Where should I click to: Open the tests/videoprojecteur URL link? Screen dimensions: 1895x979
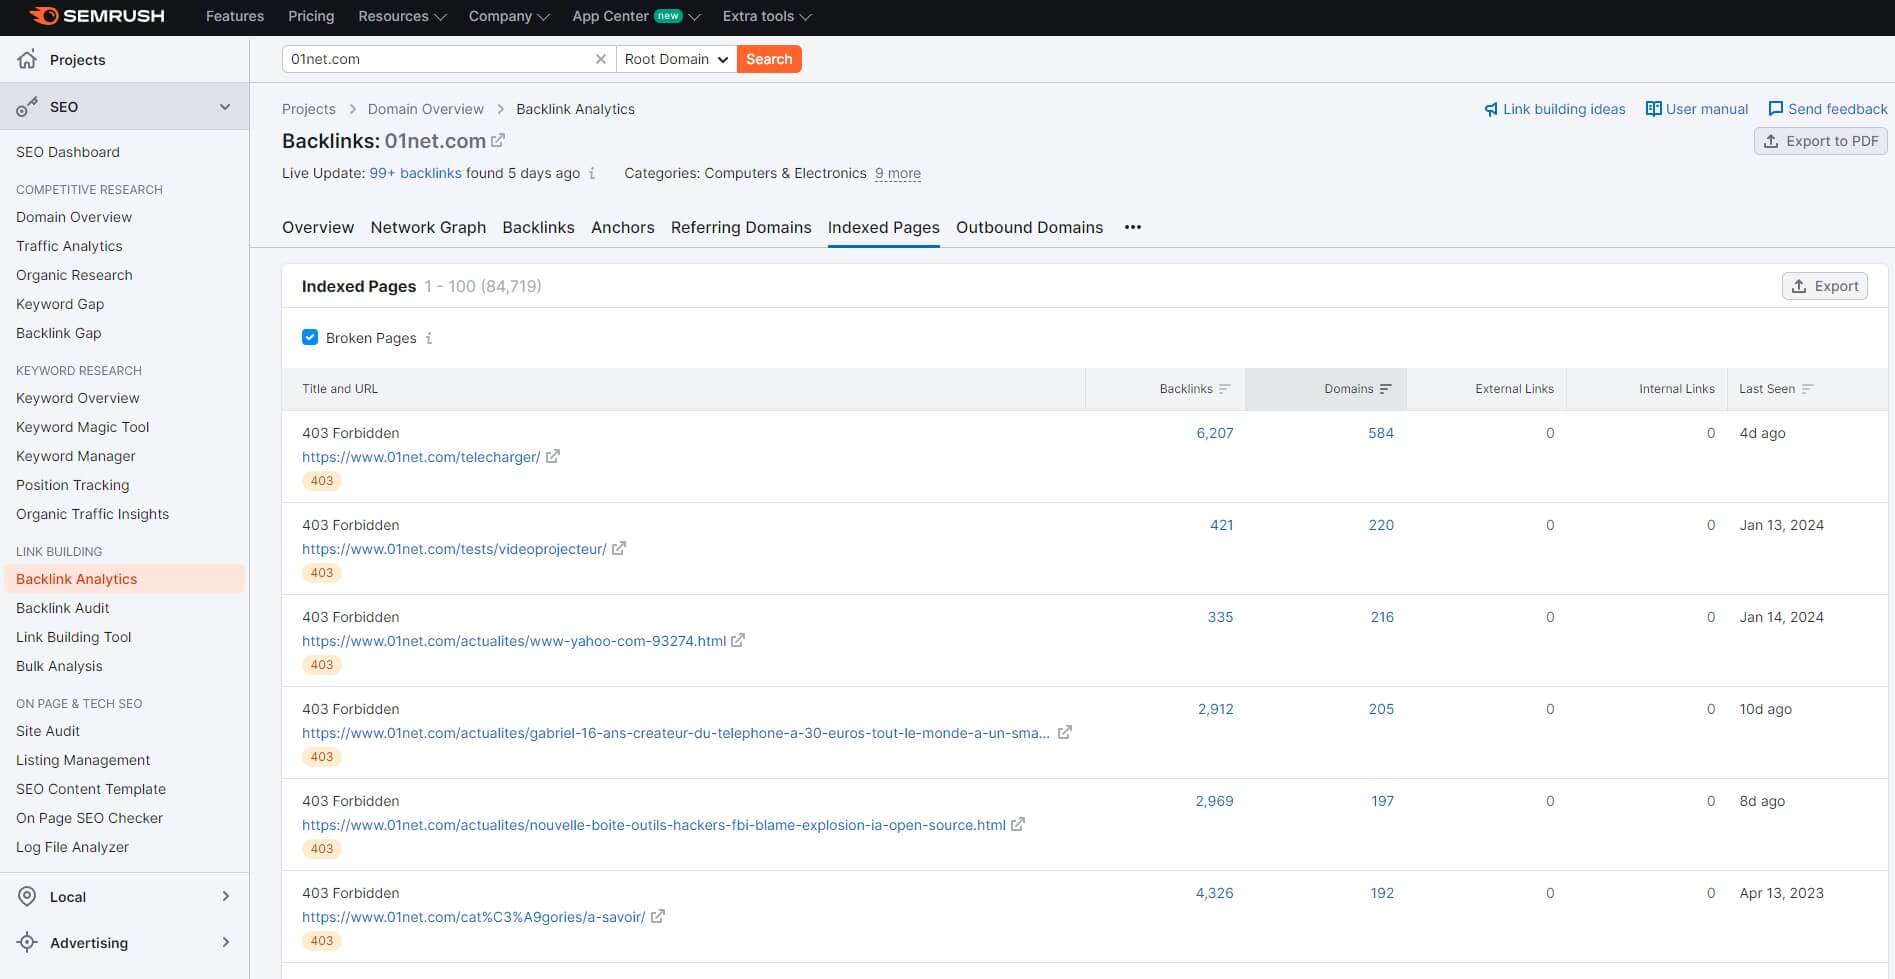pyautogui.click(x=454, y=549)
